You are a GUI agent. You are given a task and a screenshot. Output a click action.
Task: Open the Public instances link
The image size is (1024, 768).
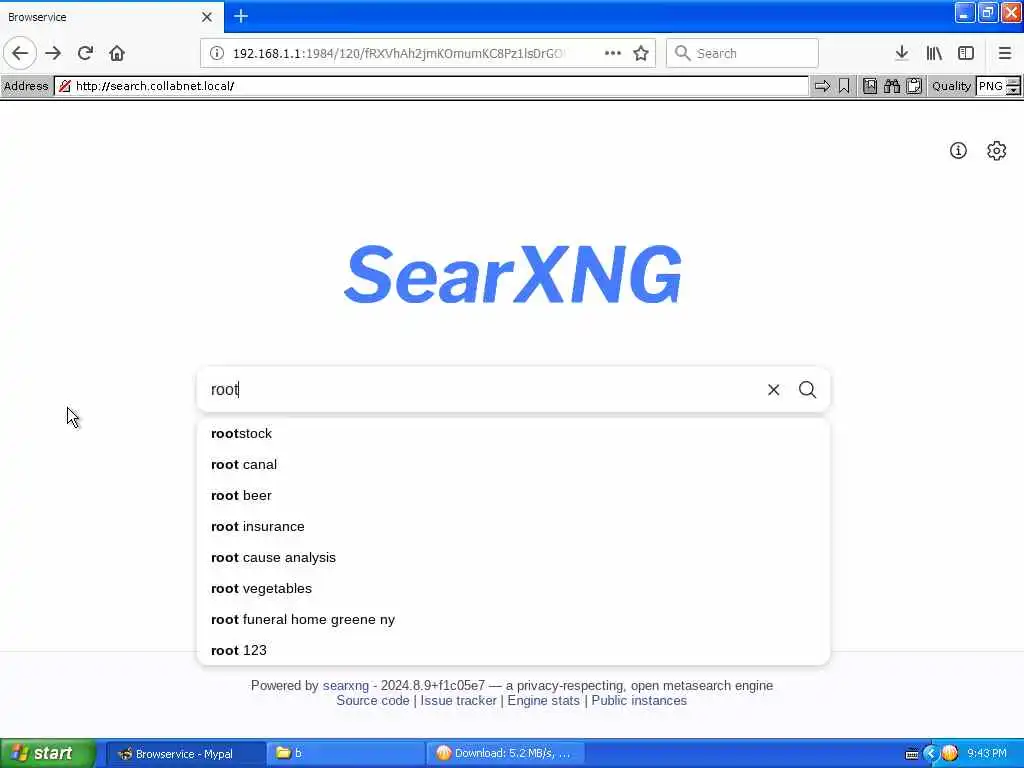tap(639, 701)
